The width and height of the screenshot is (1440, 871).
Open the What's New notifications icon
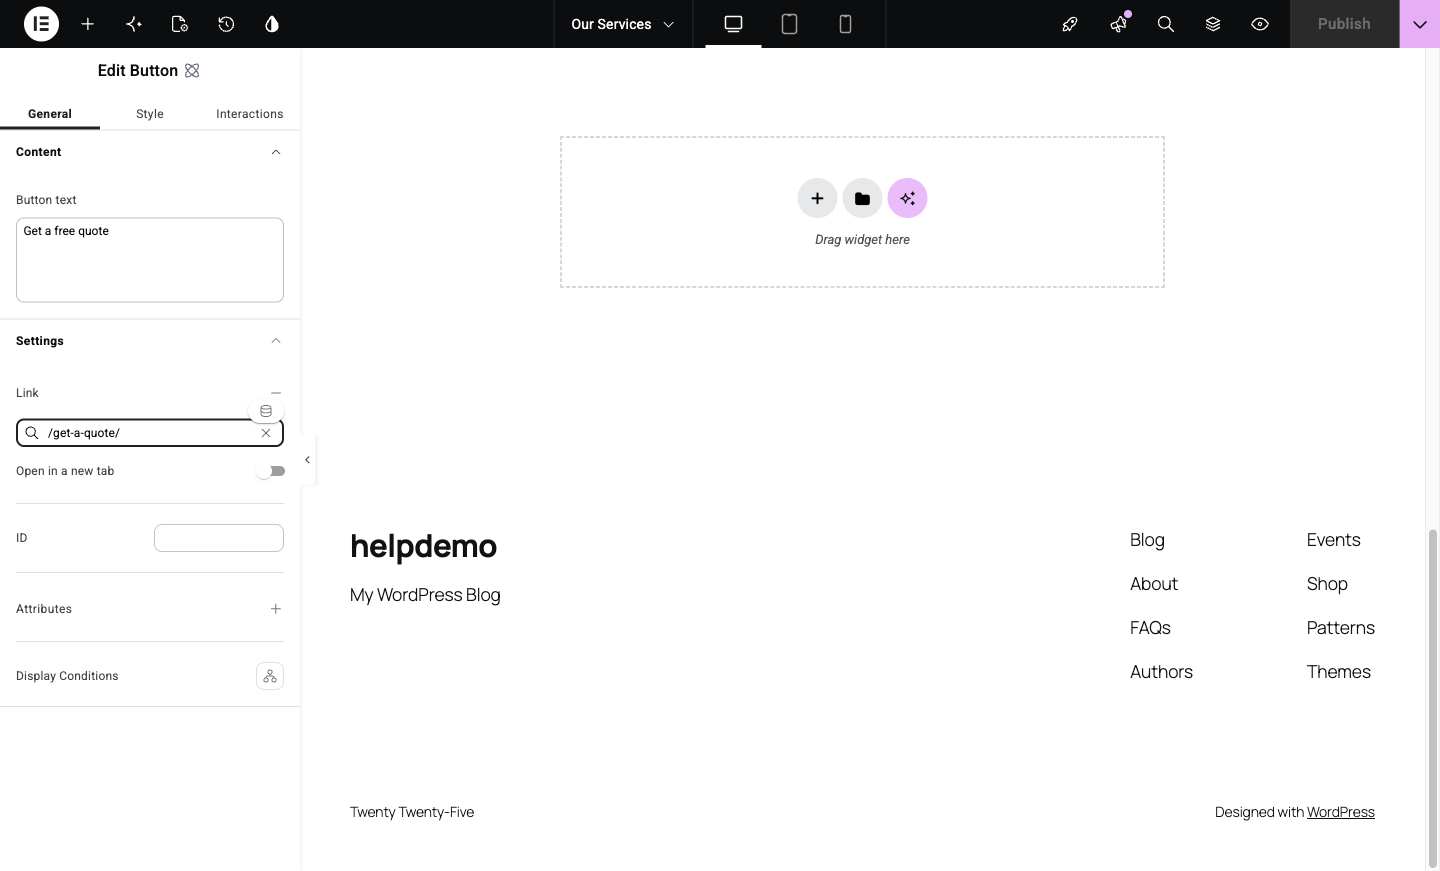pyautogui.click(x=1118, y=24)
